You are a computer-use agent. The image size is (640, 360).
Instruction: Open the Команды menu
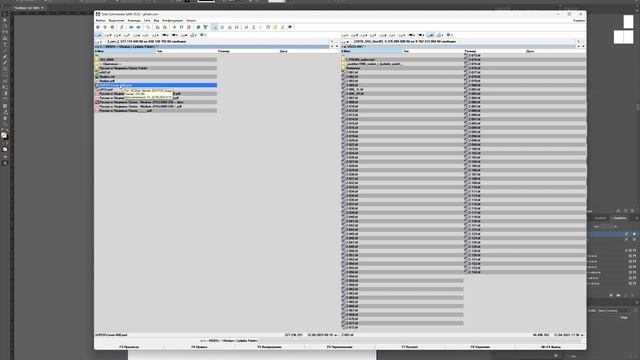coord(134,20)
